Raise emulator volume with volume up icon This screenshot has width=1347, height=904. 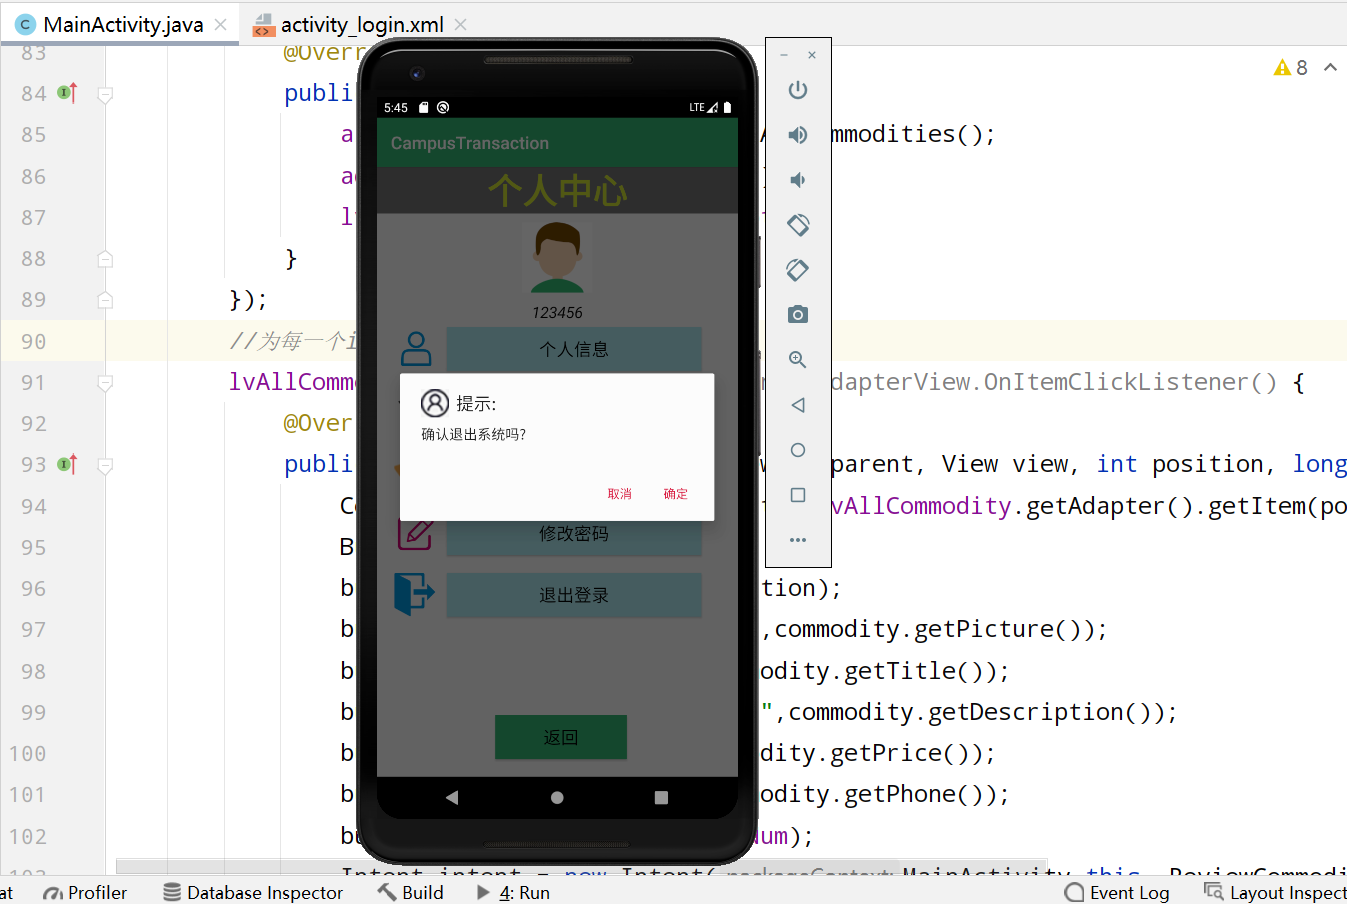pos(797,135)
